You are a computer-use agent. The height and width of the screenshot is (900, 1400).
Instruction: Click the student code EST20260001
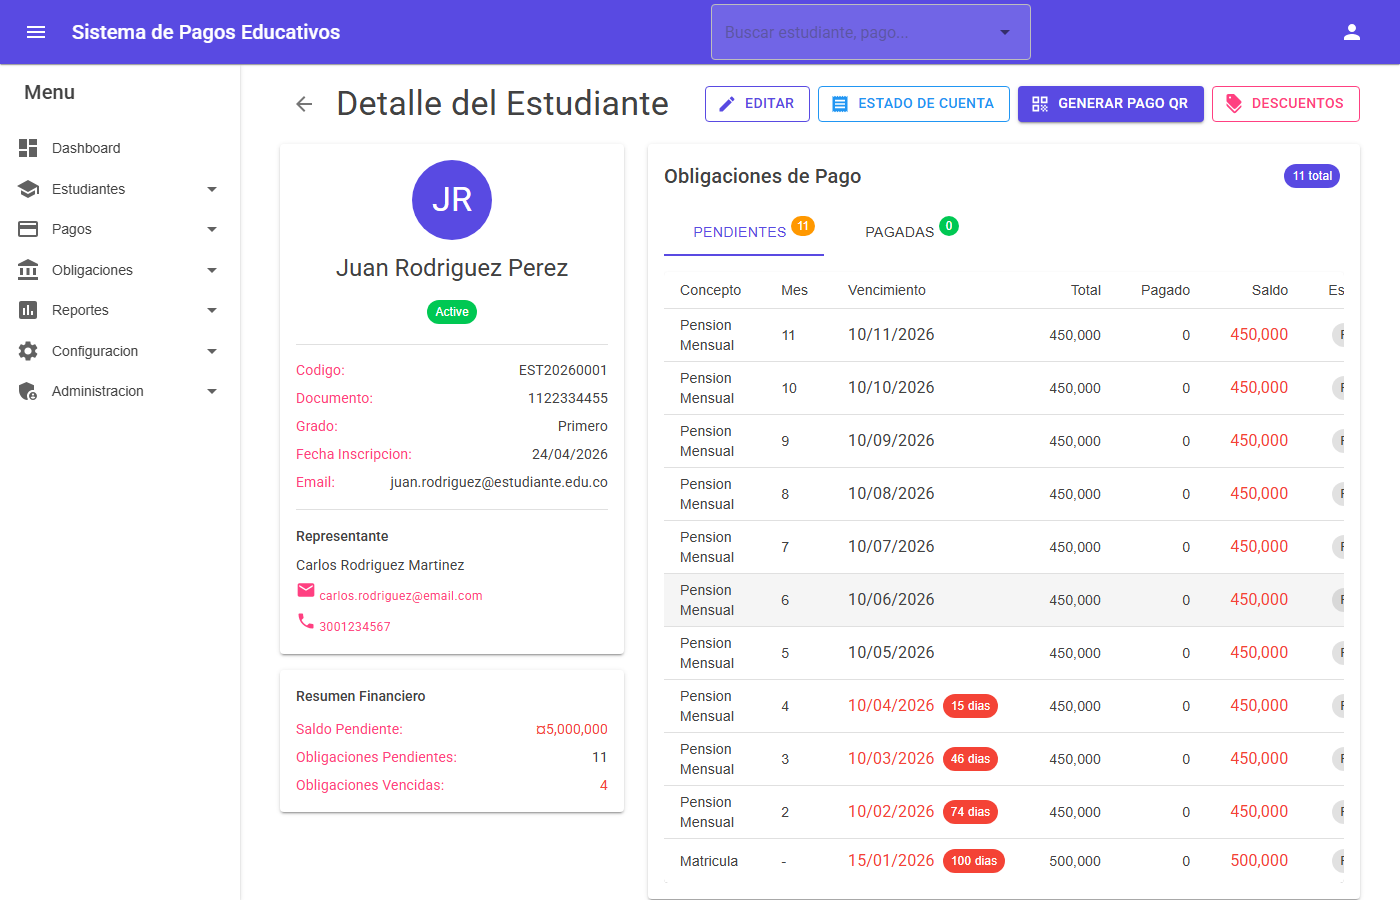click(563, 370)
